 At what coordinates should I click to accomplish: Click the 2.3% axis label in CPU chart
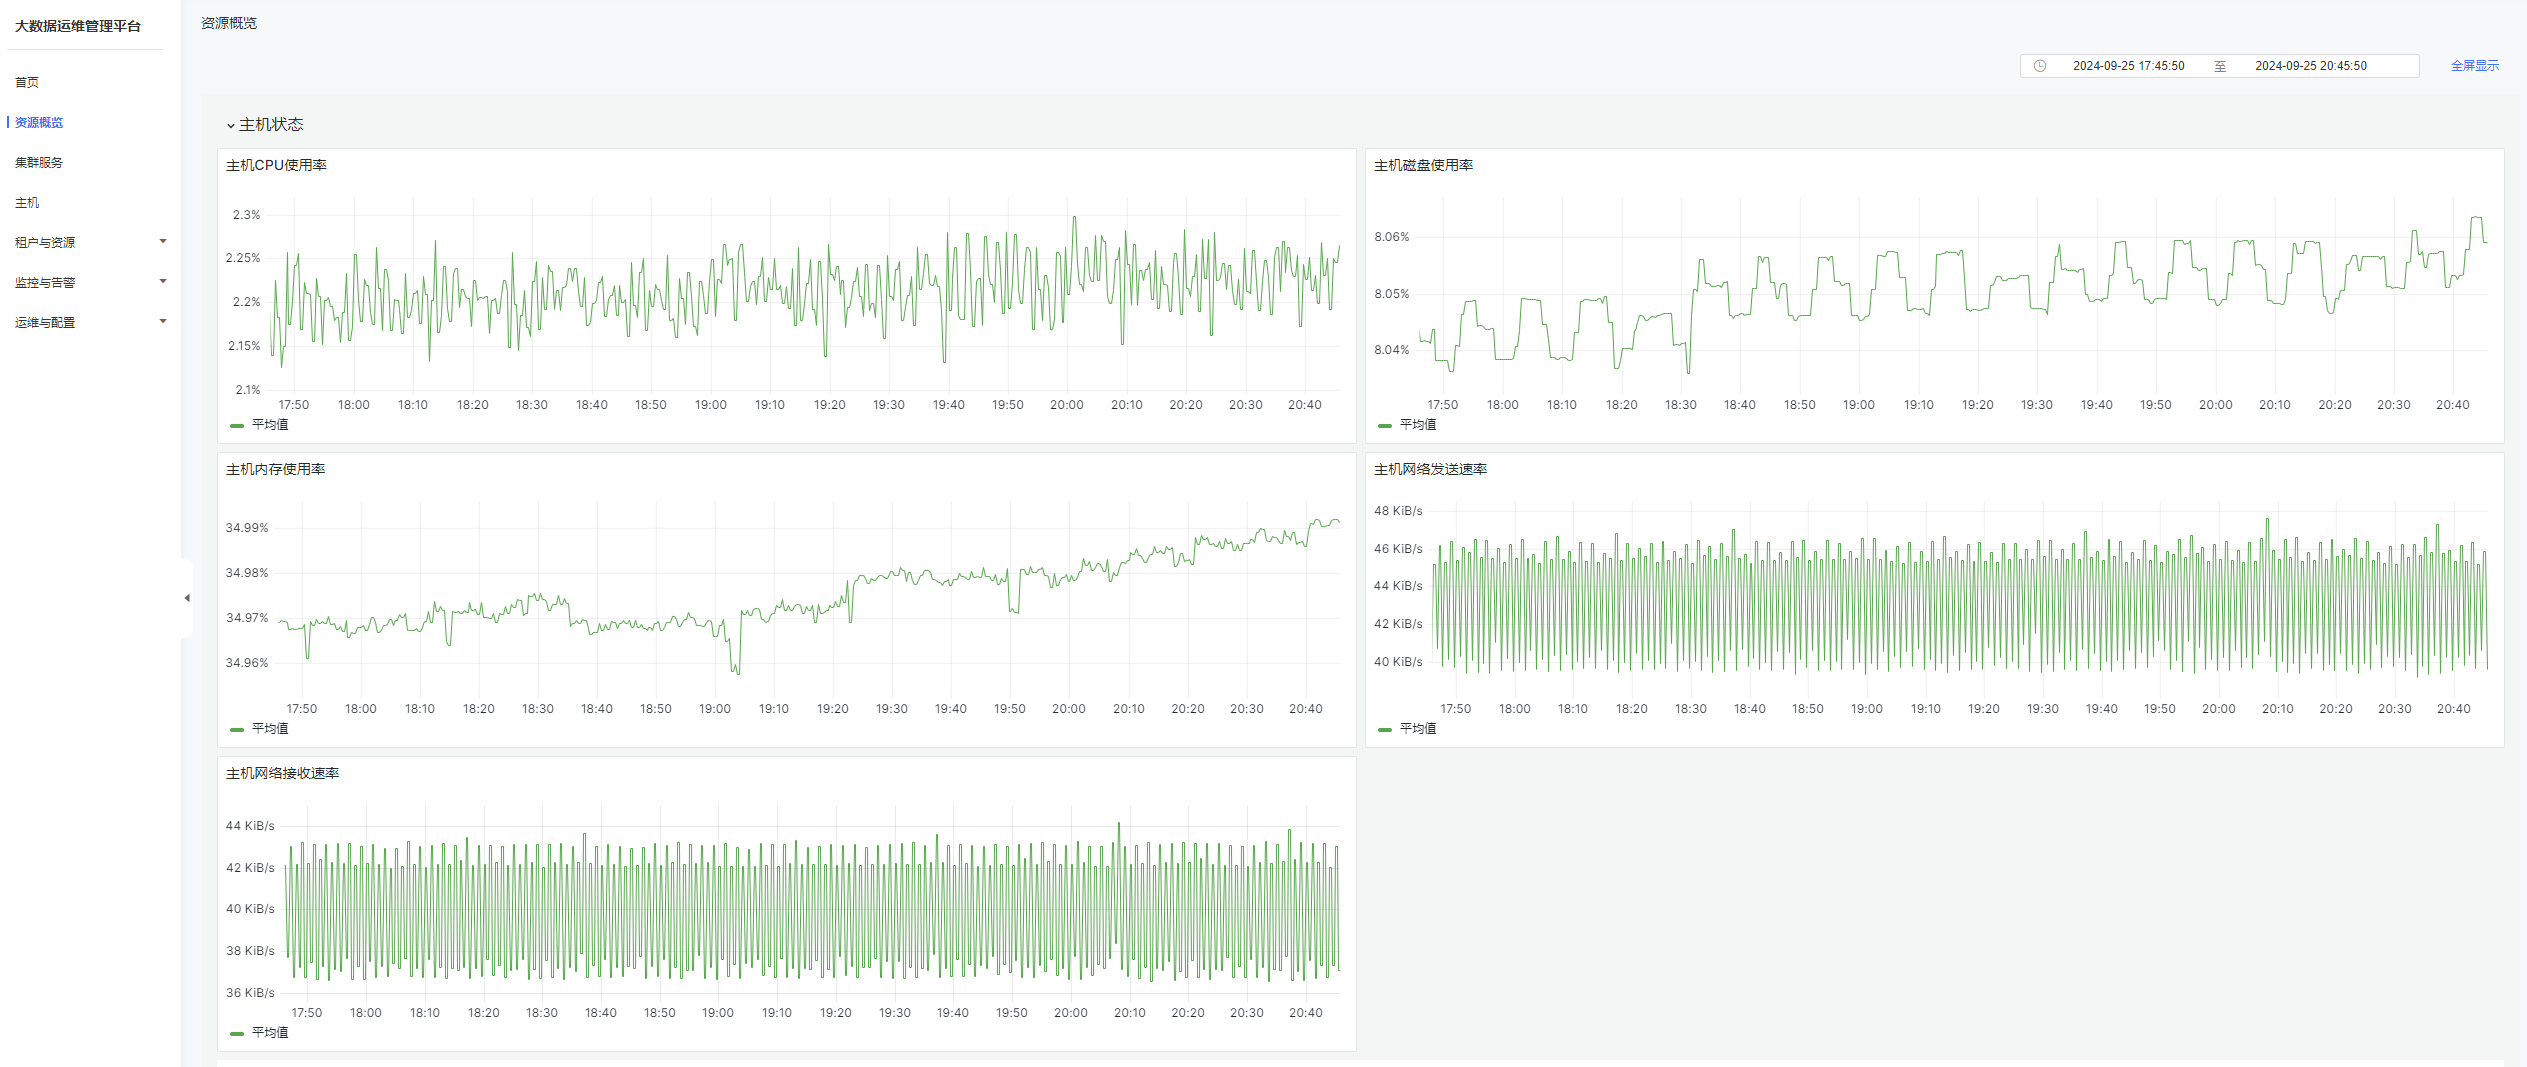[x=246, y=215]
